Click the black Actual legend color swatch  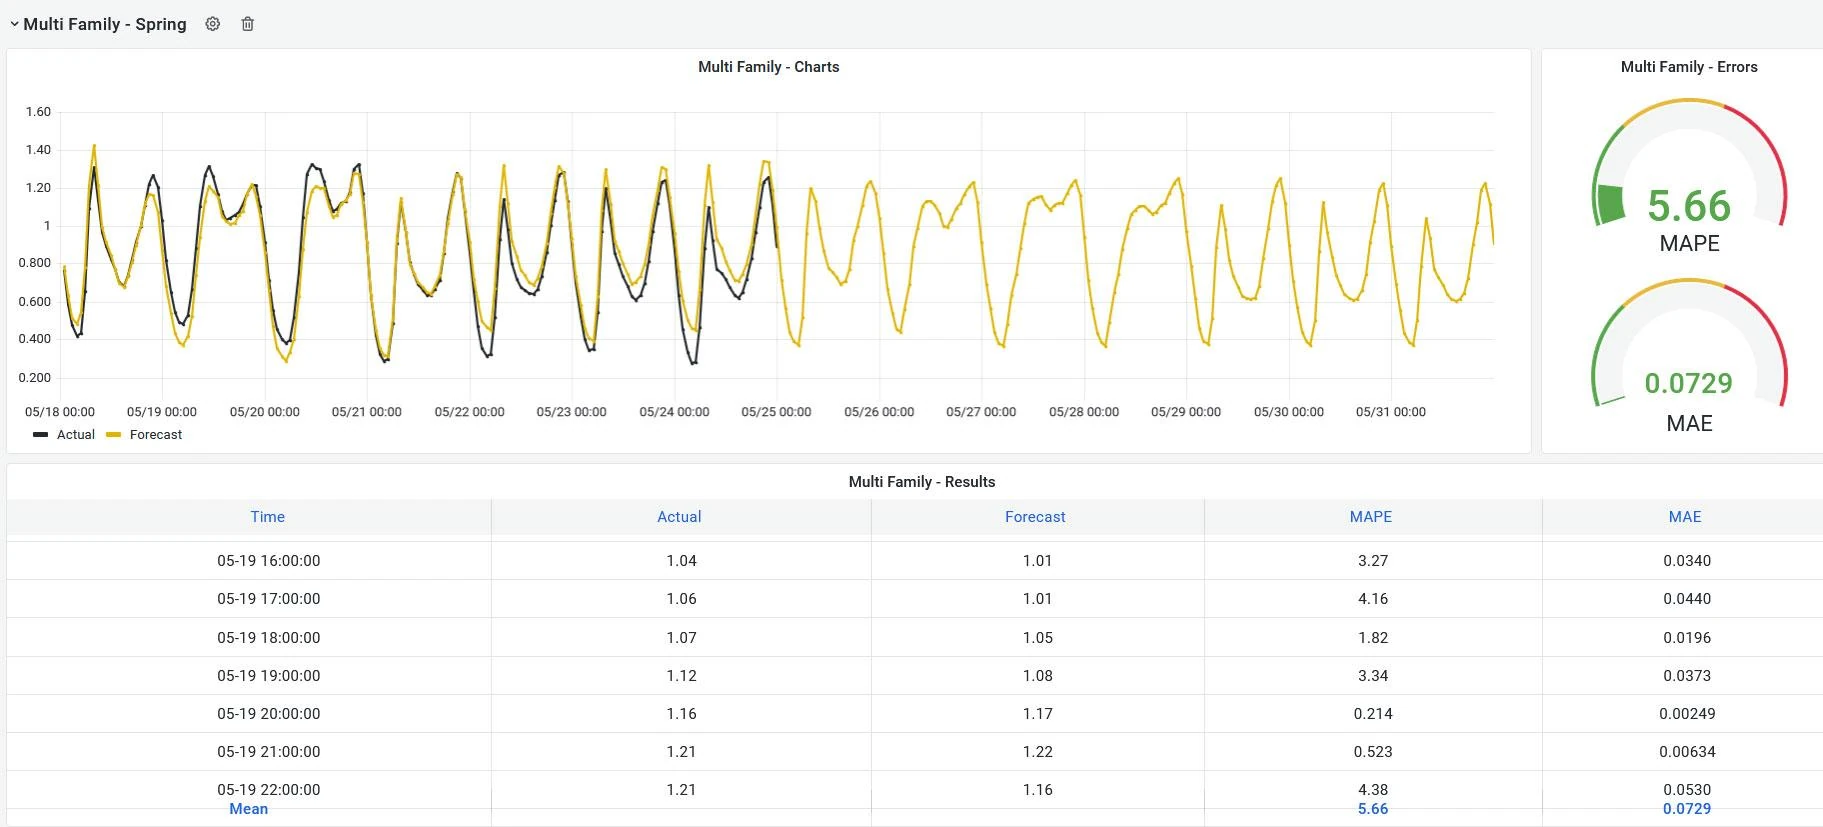click(40, 435)
